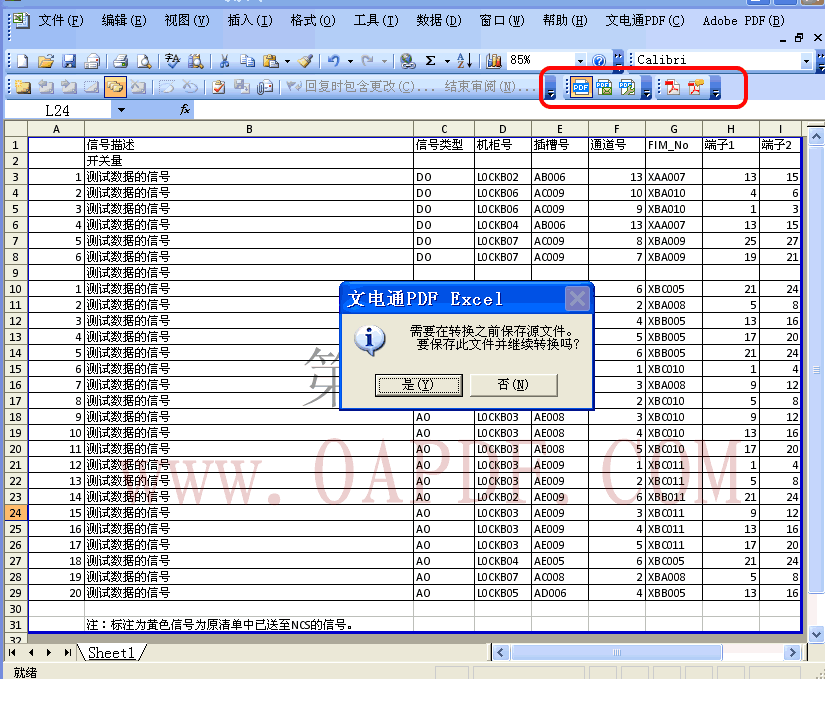Confirm saving with 是(Y) button

tap(419, 385)
